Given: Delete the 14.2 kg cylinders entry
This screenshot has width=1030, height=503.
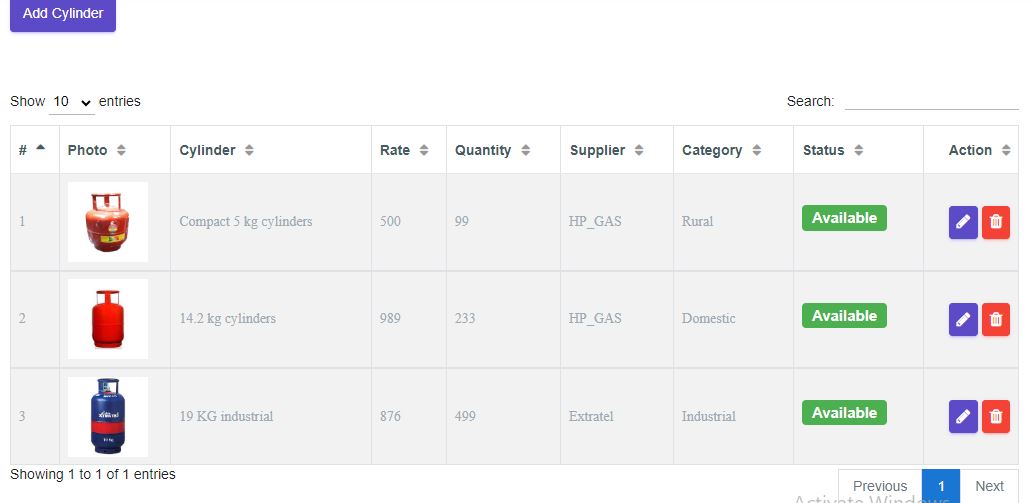Looking at the screenshot, I should [x=996, y=319].
